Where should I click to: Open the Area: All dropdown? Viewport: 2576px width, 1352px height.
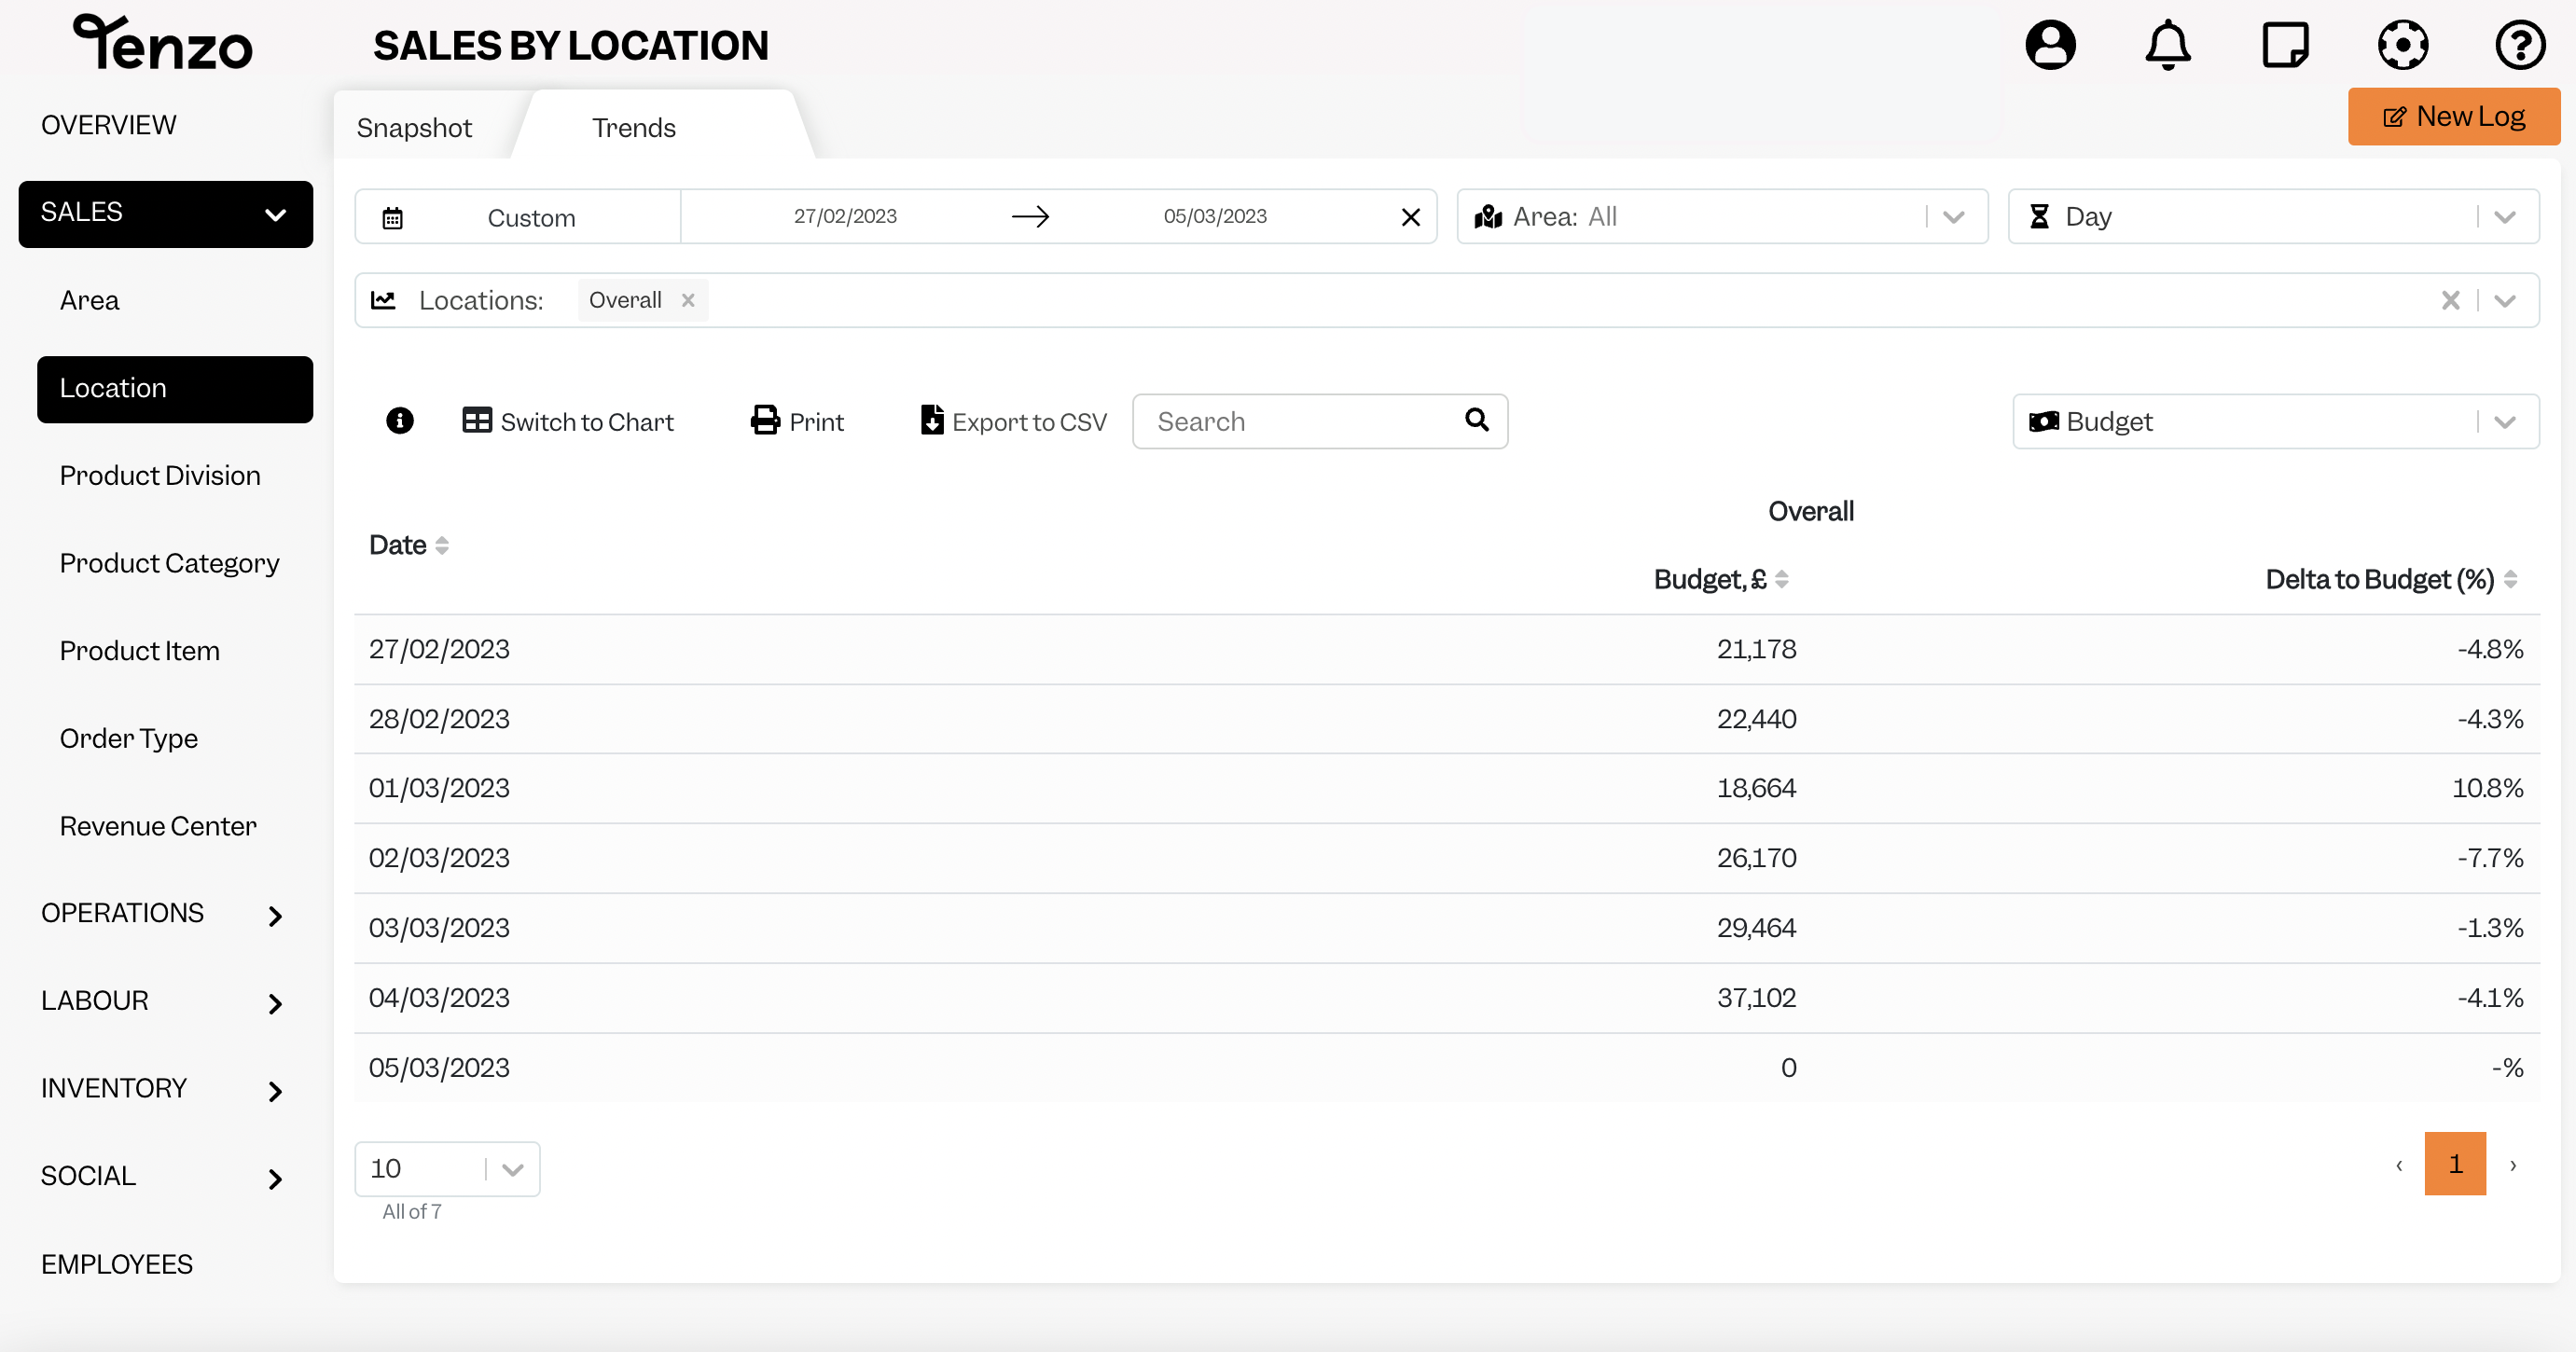point(1721,217)
